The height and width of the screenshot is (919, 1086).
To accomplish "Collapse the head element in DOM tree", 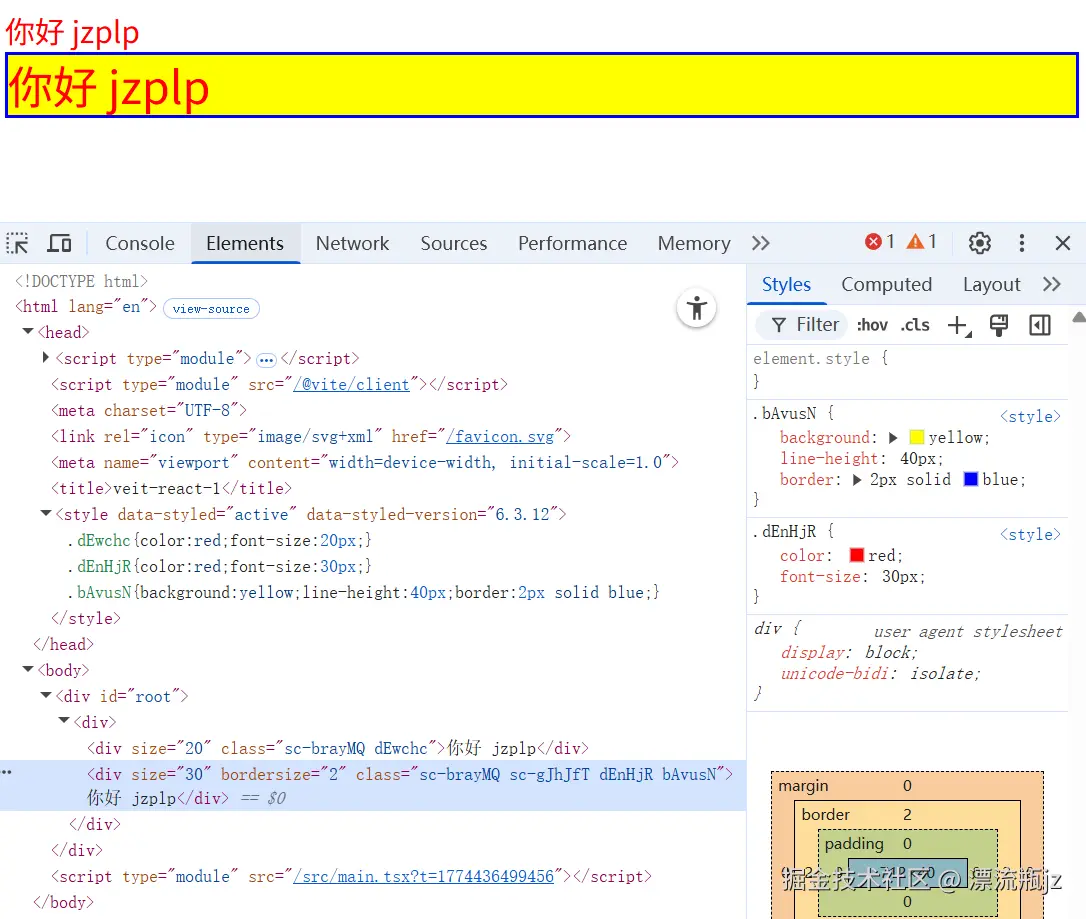I will [27, 332].
